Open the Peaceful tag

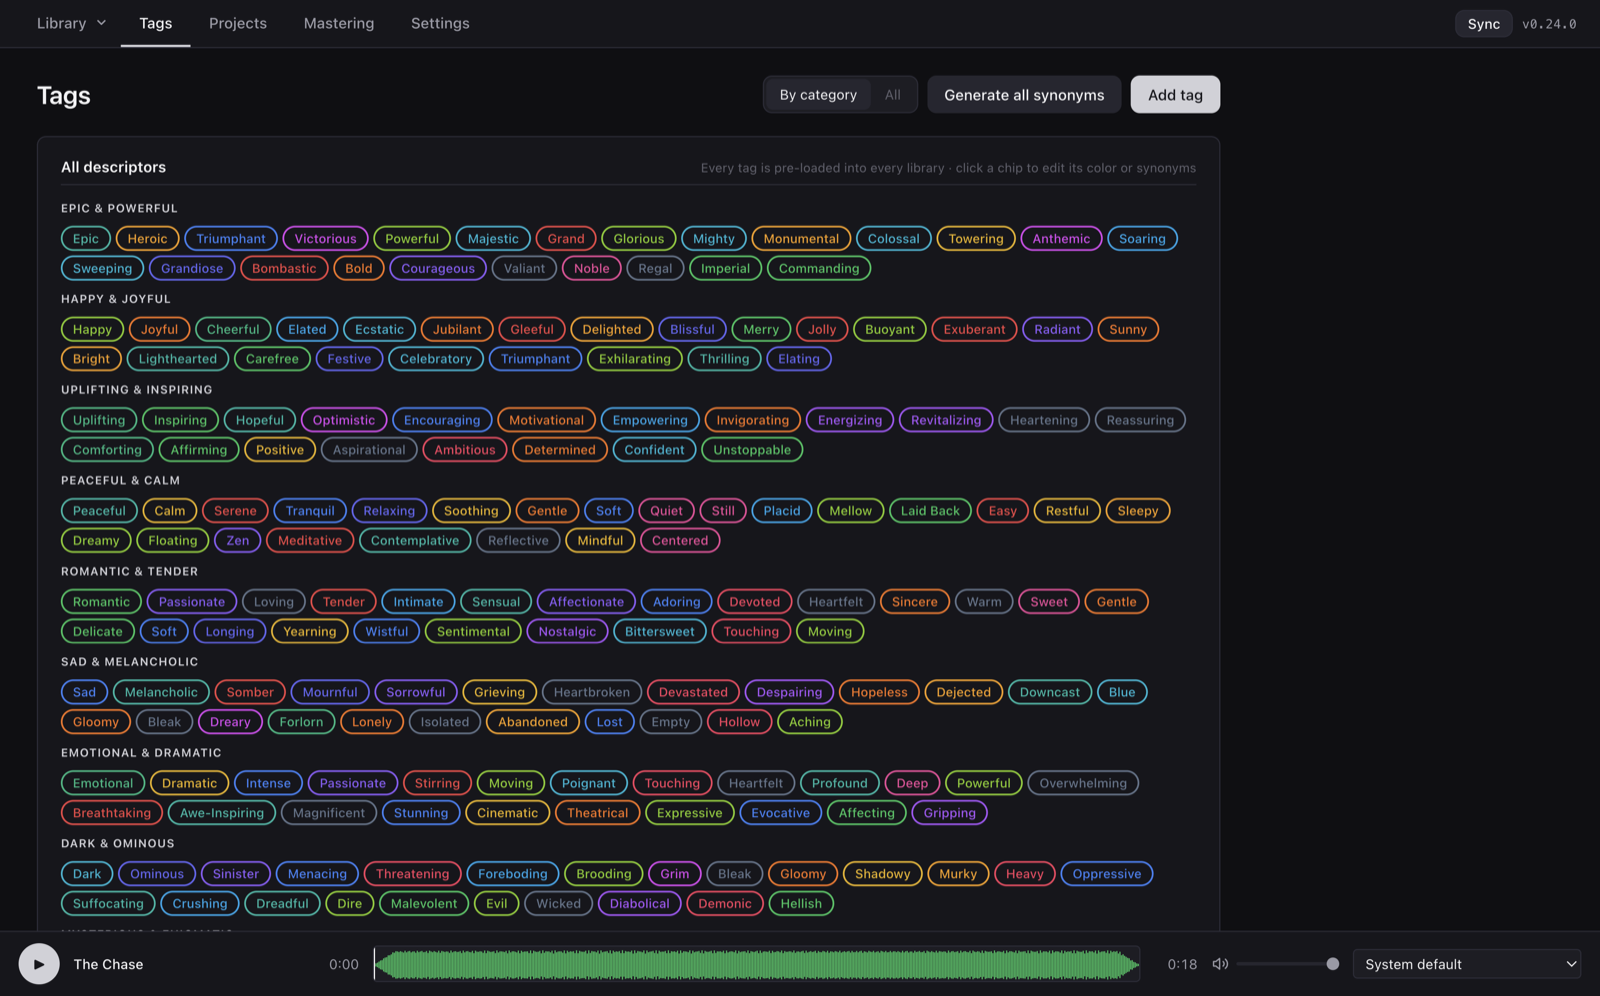click(x=99, y=511)
